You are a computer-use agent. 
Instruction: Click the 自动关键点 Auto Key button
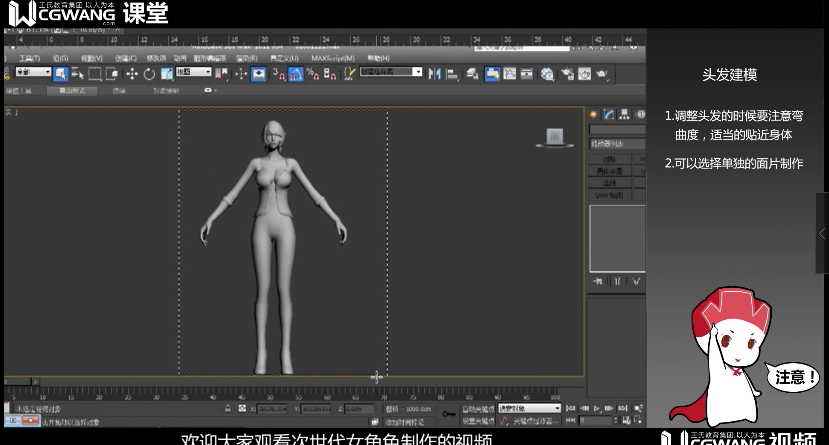[x=480, y=409]
